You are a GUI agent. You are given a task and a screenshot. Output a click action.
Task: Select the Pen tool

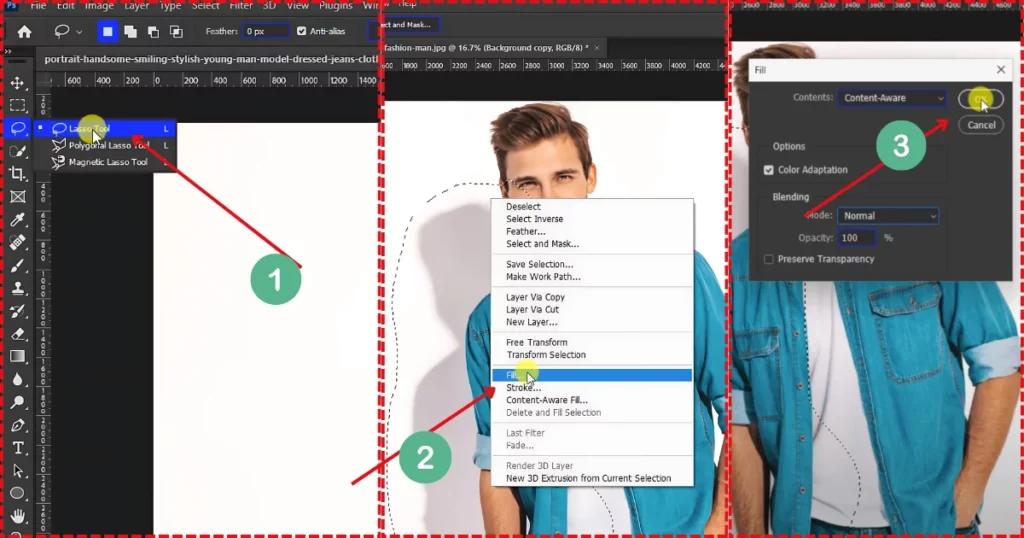pyautogui.click(x=18, y=425)
